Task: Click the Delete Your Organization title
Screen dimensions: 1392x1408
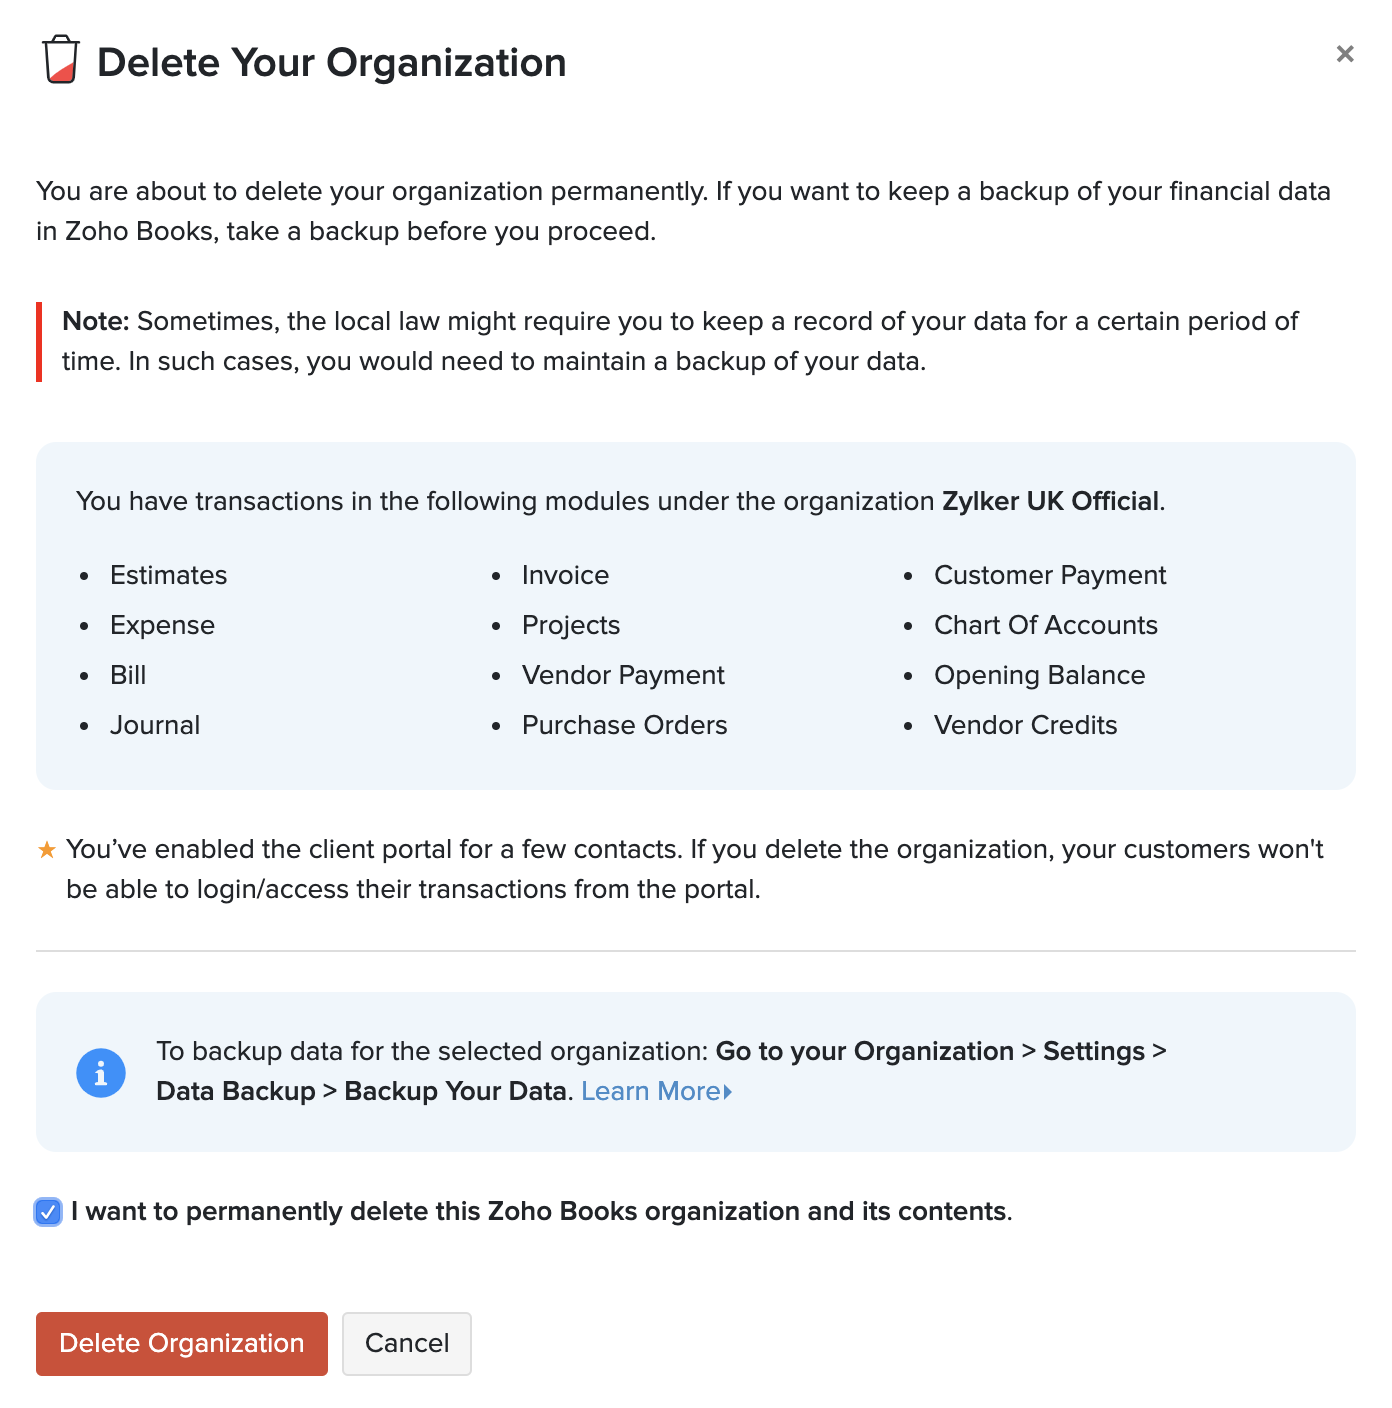Action: click(332, 62)
